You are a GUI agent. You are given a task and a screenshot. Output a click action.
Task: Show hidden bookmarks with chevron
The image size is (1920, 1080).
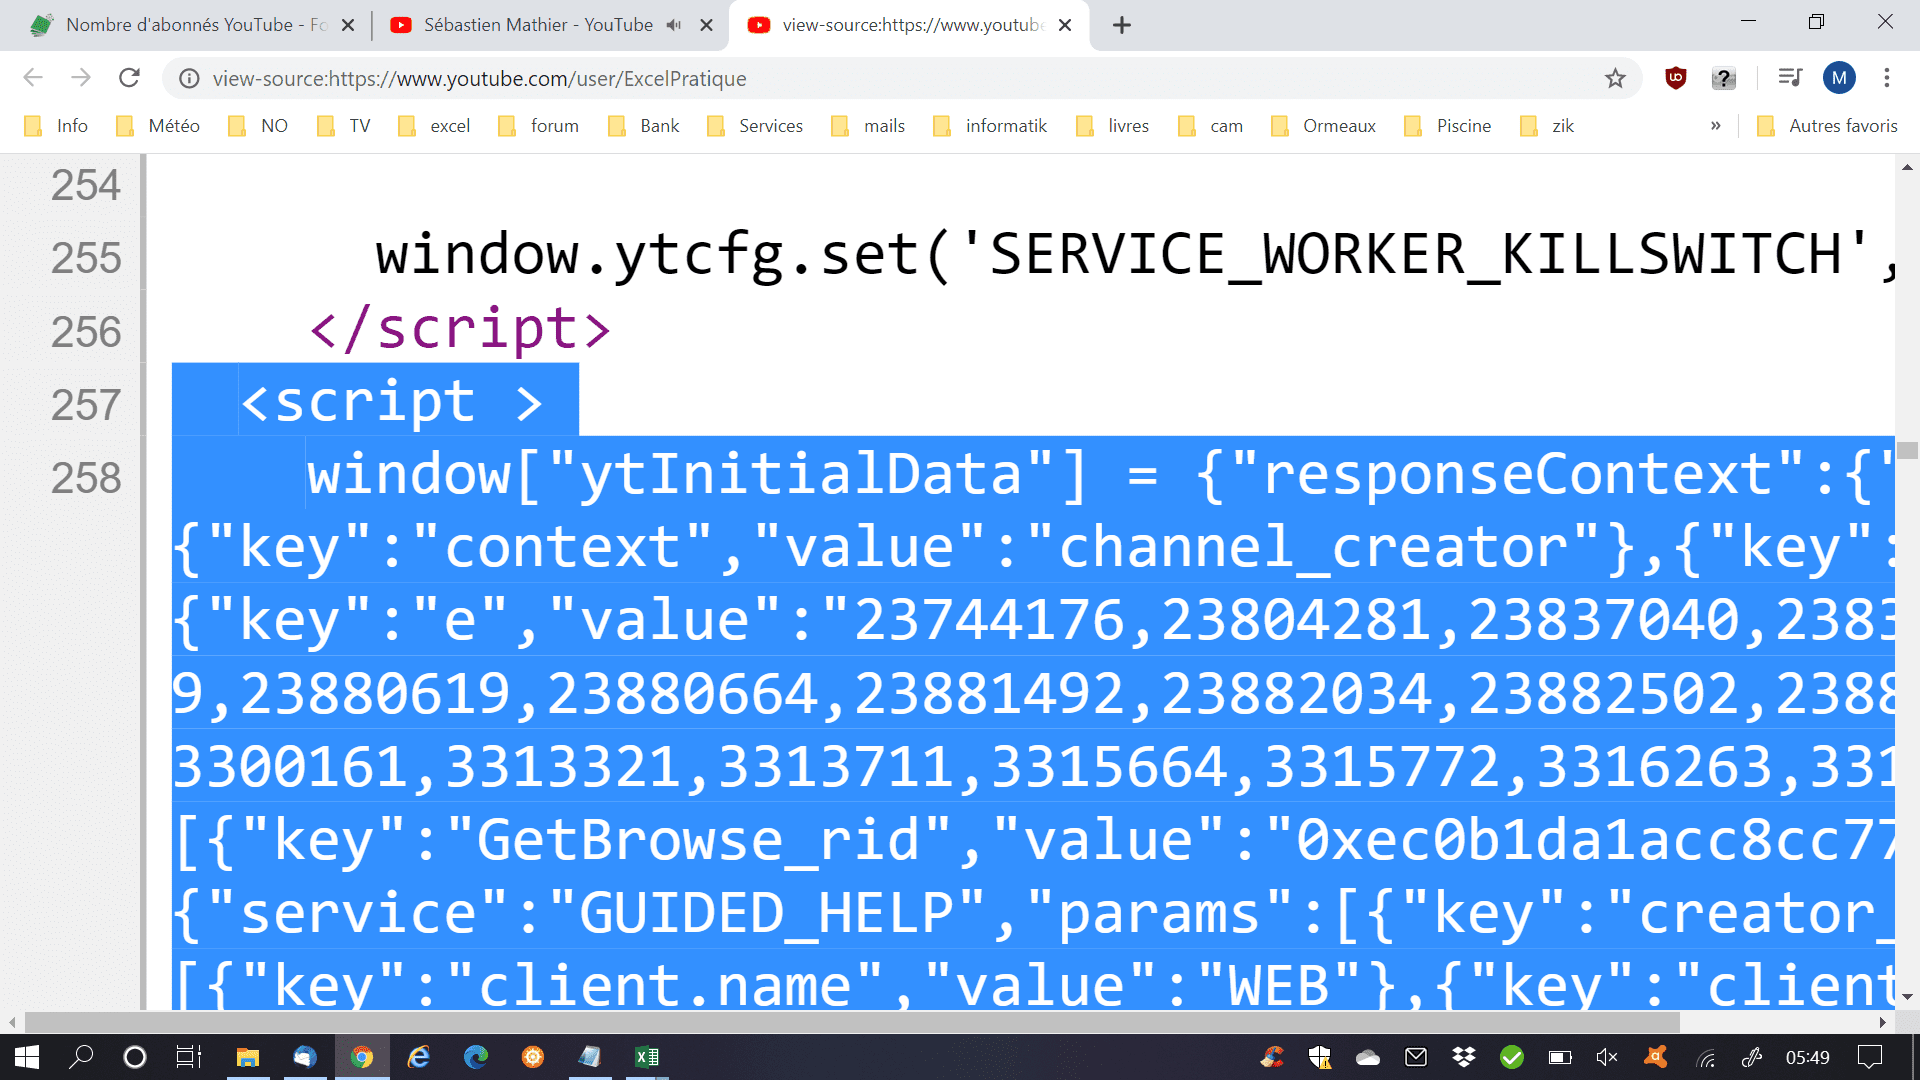point(1716,126)
